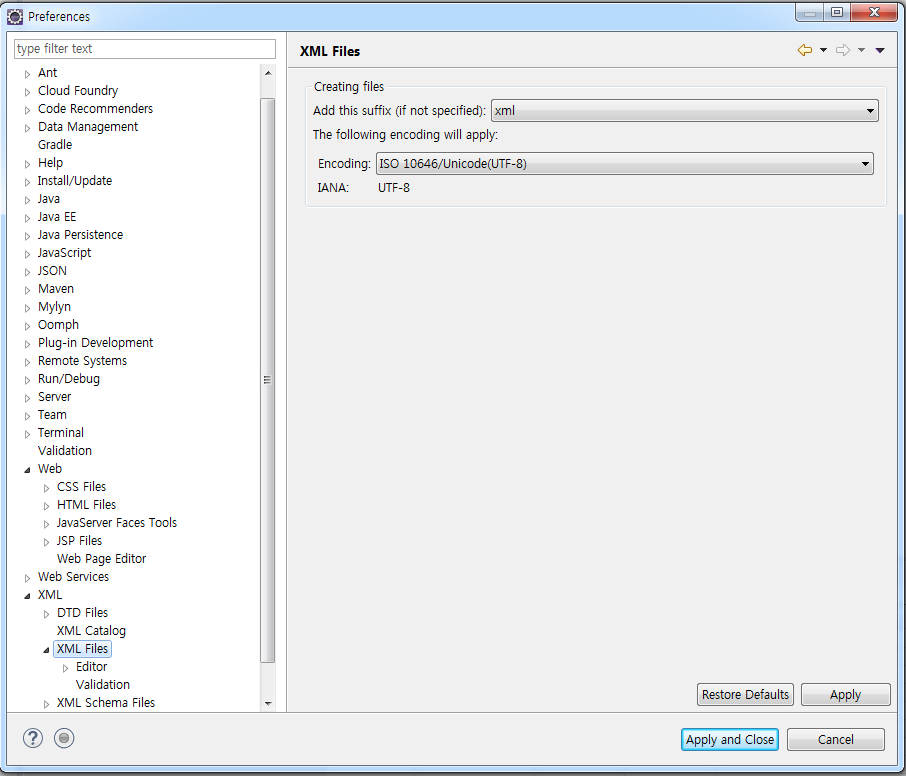This screenshot has width=906, height=776.
Task: Select Maven in the tree
Action: point(55,288)
